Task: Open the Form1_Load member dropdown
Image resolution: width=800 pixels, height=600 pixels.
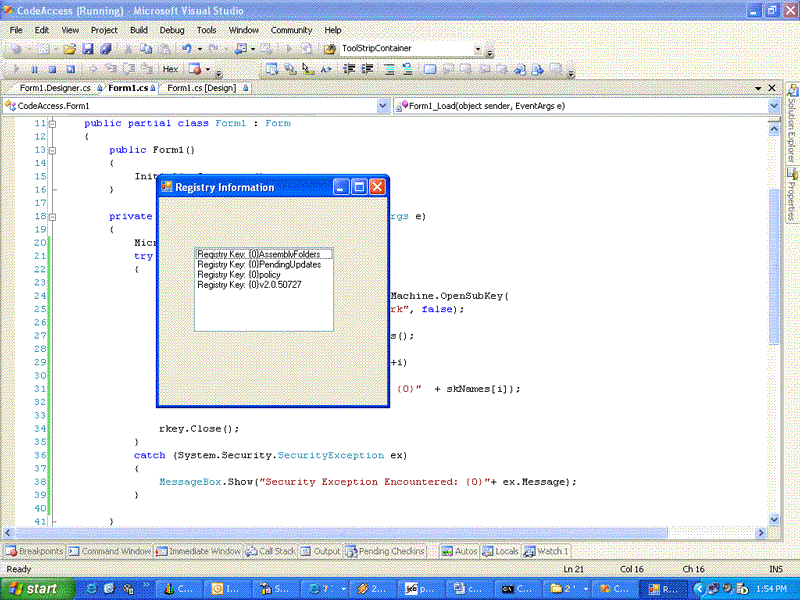Action: coord(773,105)
